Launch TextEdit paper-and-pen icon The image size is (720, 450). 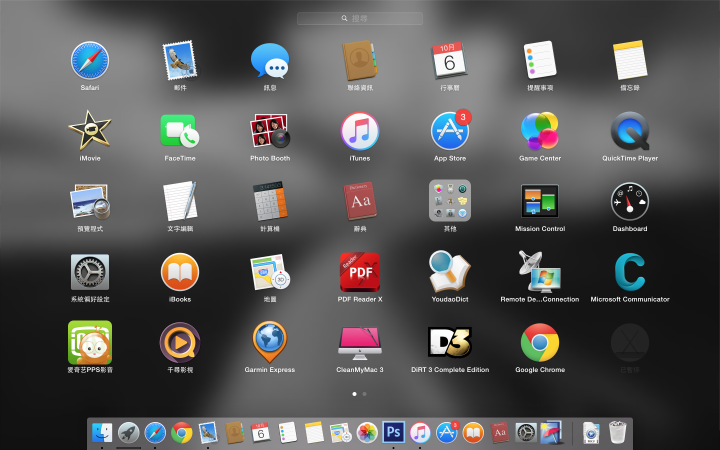click(180, 201)
